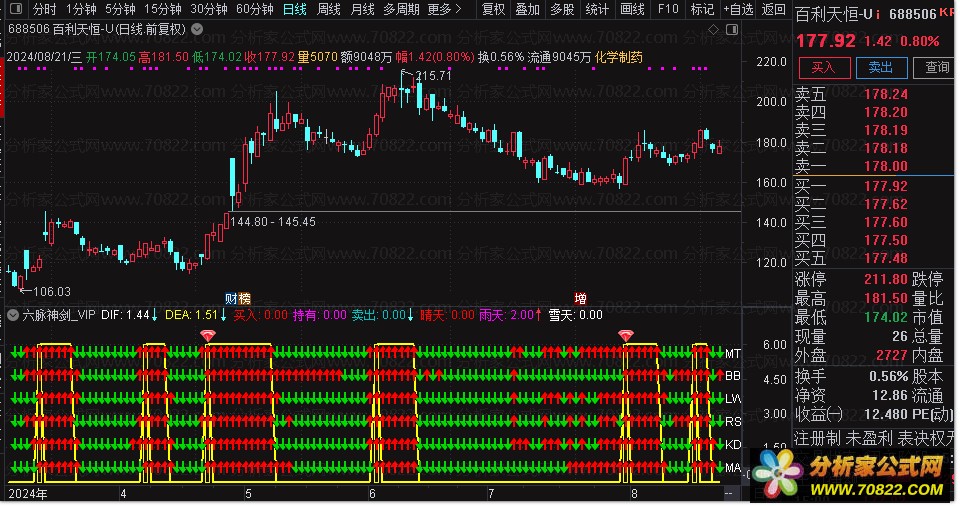Click the 144.80 - 145.45 gap label

tap(273, 222)
